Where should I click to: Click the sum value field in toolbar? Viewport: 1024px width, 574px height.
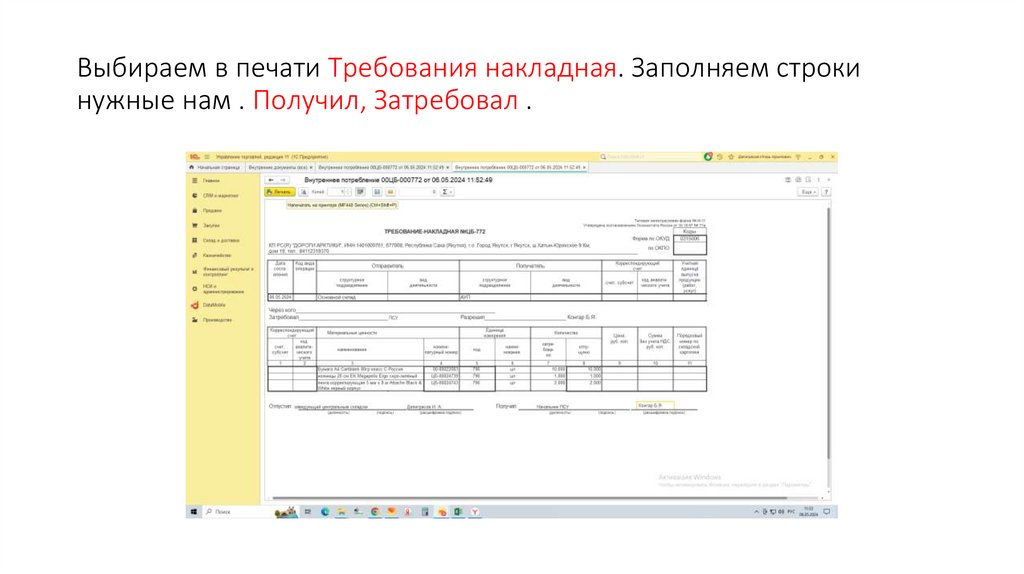click(x=418, y=192)
